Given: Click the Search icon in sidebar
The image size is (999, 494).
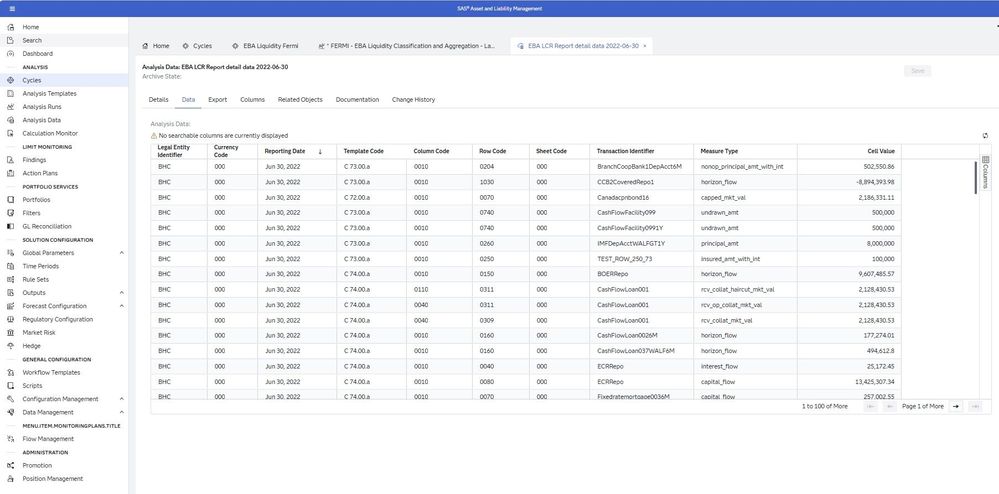Looking at the screenshot, I should click(10, 41).
